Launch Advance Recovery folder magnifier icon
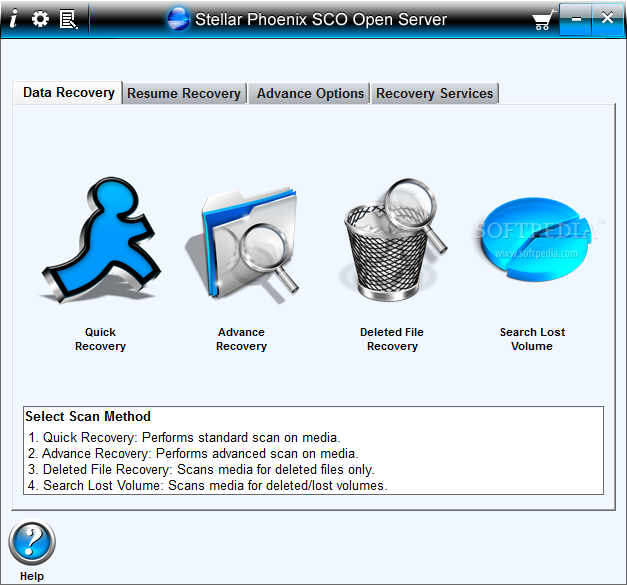 tap(242, 244)
